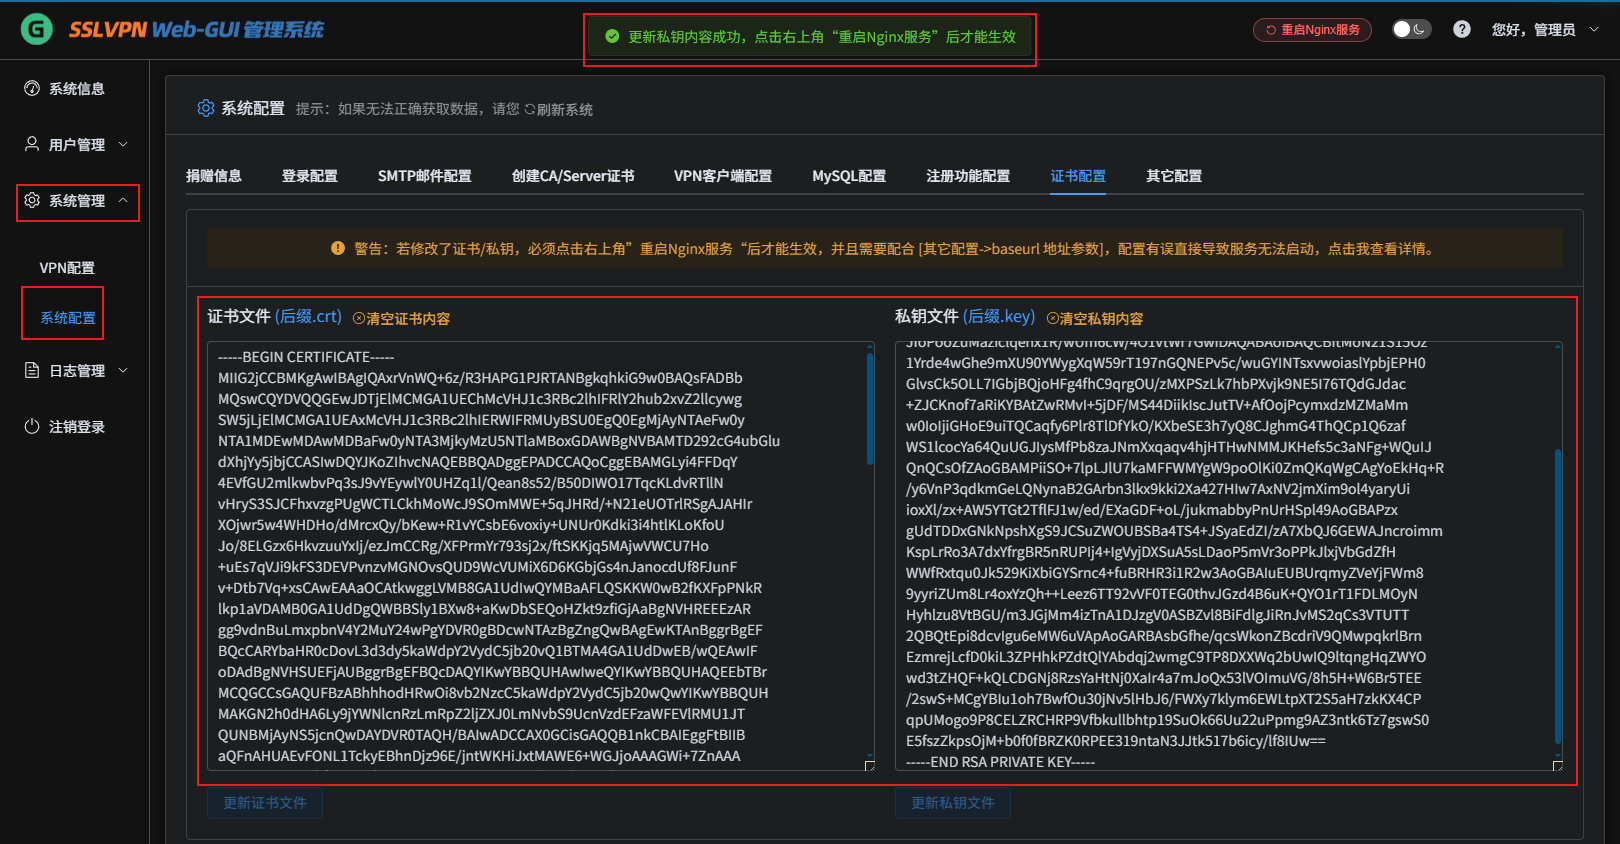
Task: Click the 更新证书文件 button
Action: 265,803
